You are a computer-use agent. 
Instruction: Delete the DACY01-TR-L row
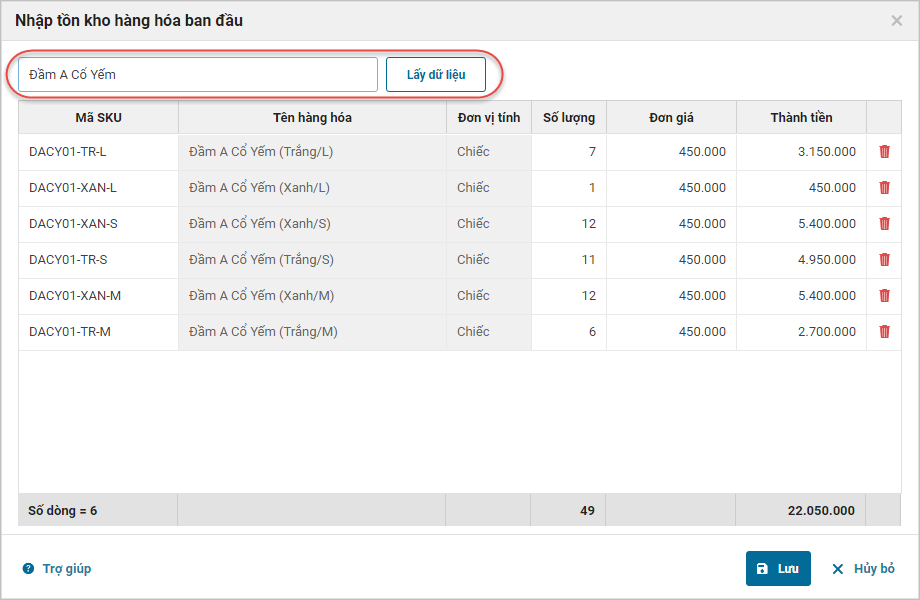pos(884,152)
